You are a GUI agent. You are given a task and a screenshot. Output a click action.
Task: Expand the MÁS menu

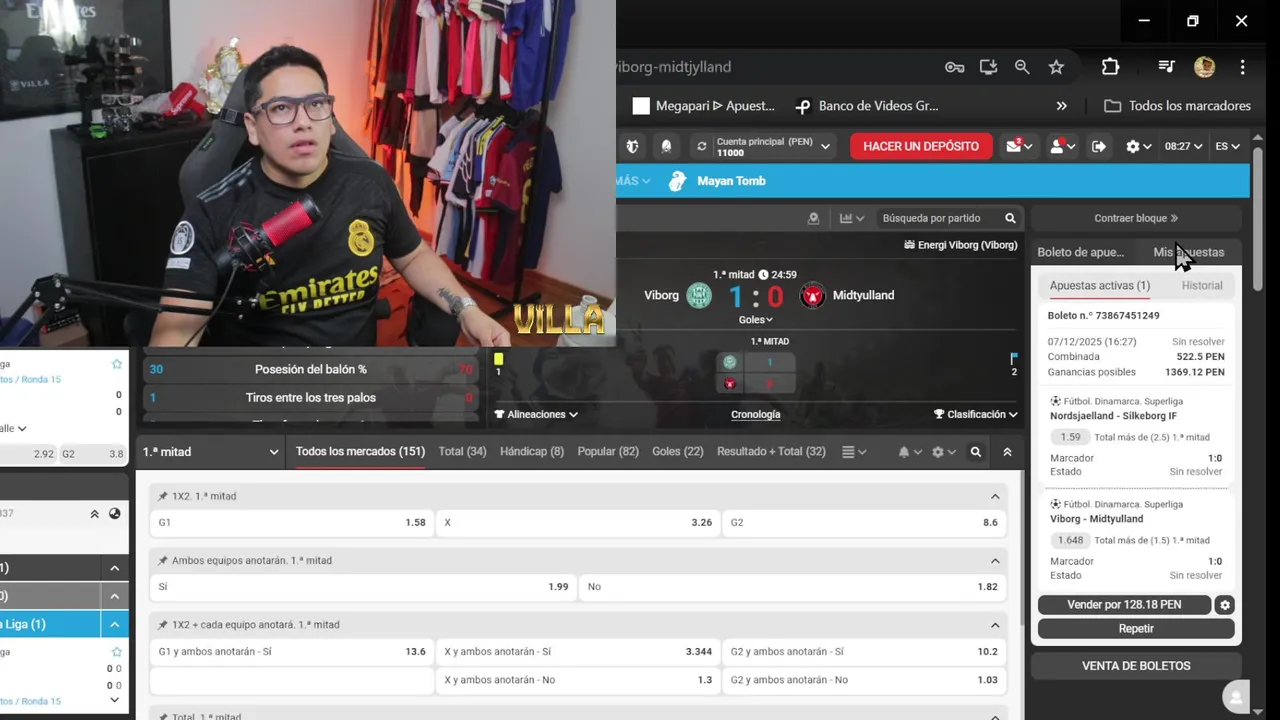633,181
